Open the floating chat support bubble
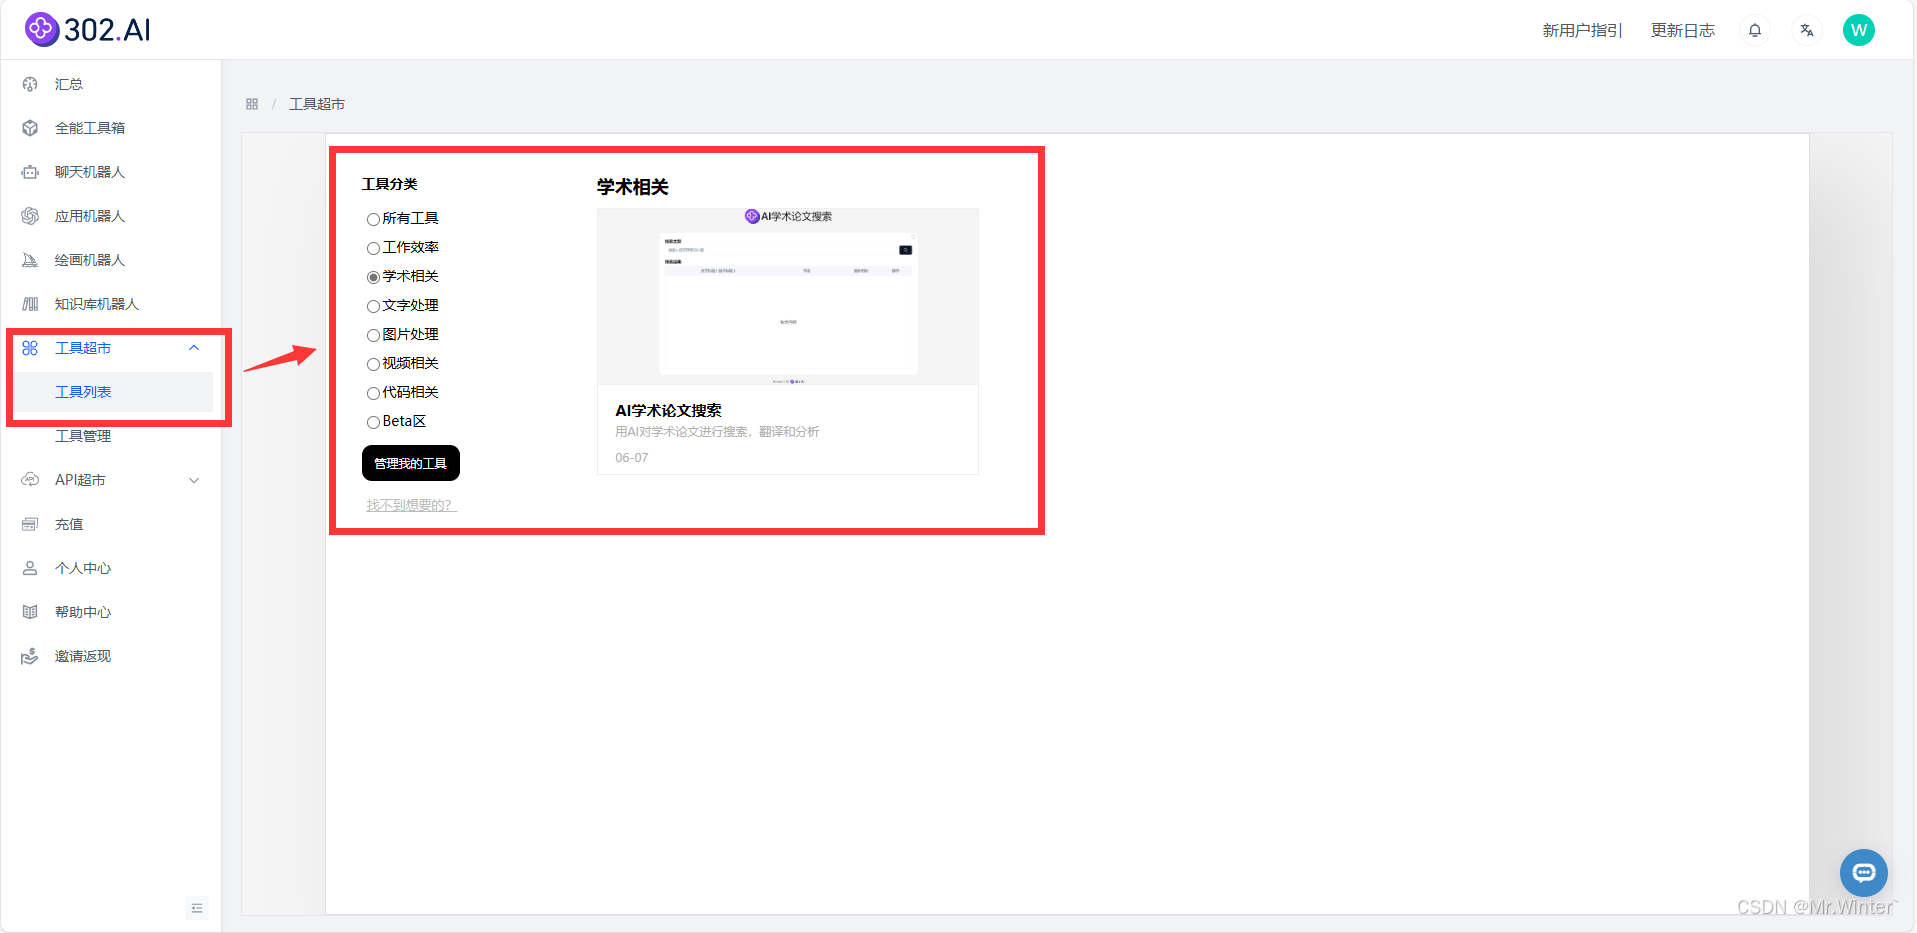The width and height of the screenshot is (1917, 933). (1864, 873)
